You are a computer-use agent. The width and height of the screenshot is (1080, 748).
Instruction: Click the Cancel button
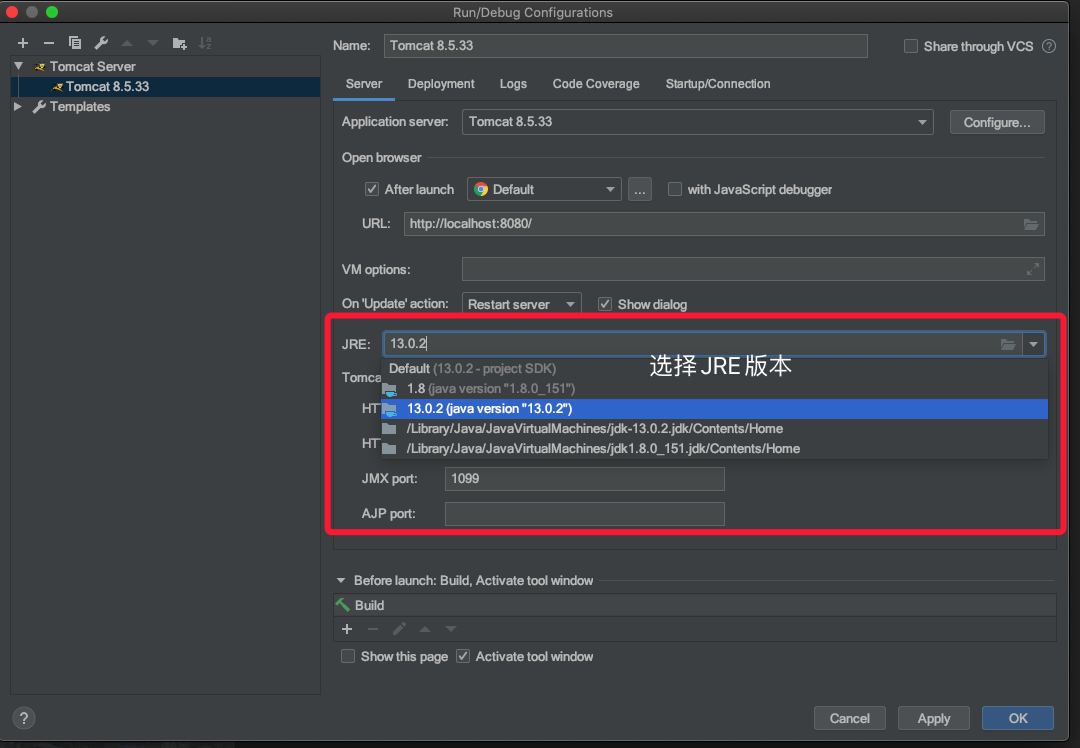tap(849, 718)
